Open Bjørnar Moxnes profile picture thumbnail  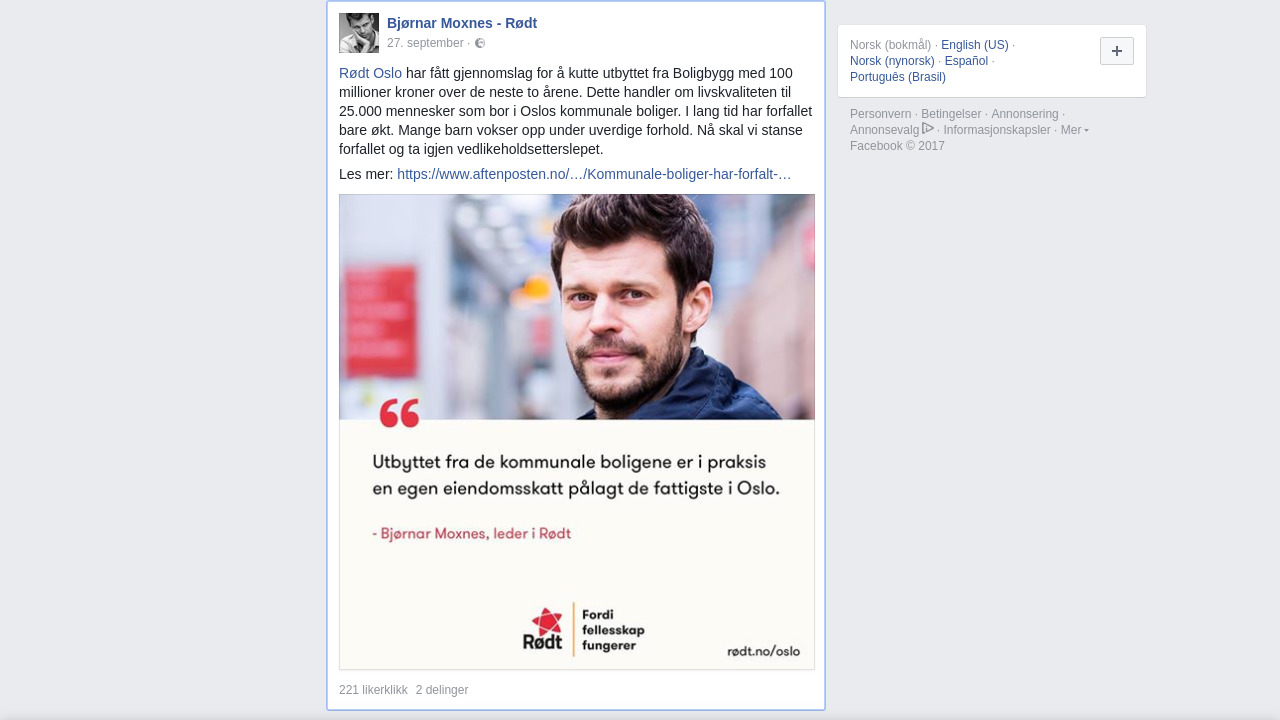pos(359,33)
